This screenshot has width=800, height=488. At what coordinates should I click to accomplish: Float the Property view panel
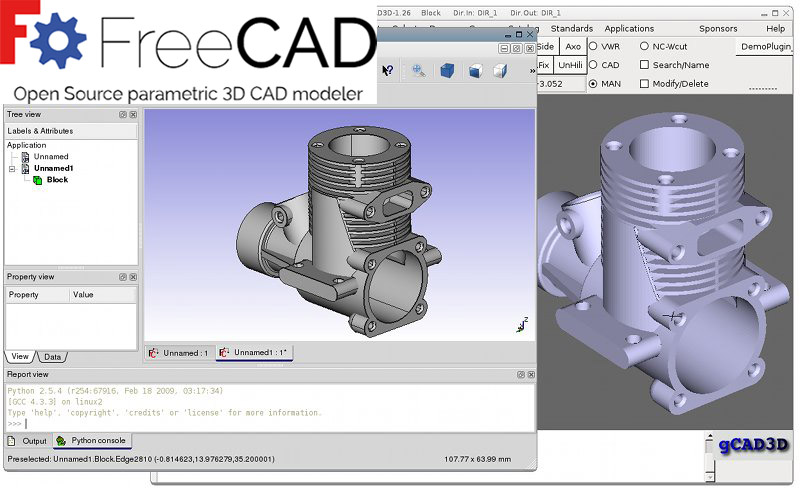[x=123, y=277]
